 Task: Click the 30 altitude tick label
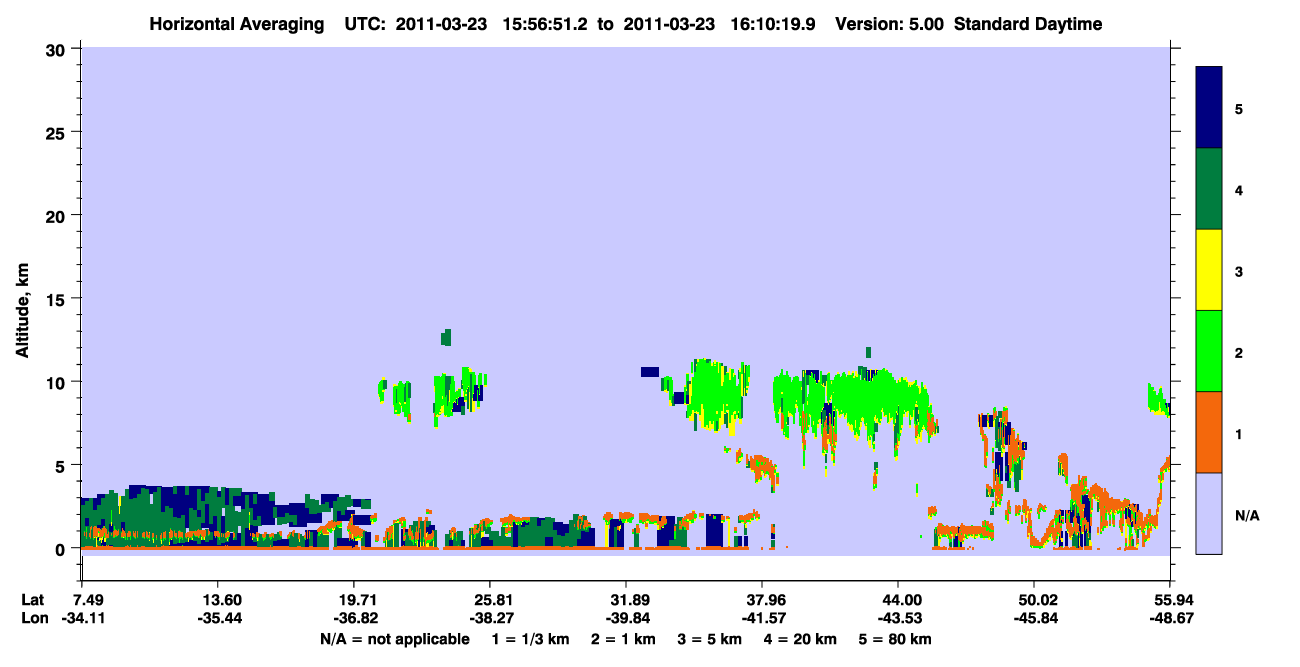tap(56, 48)
